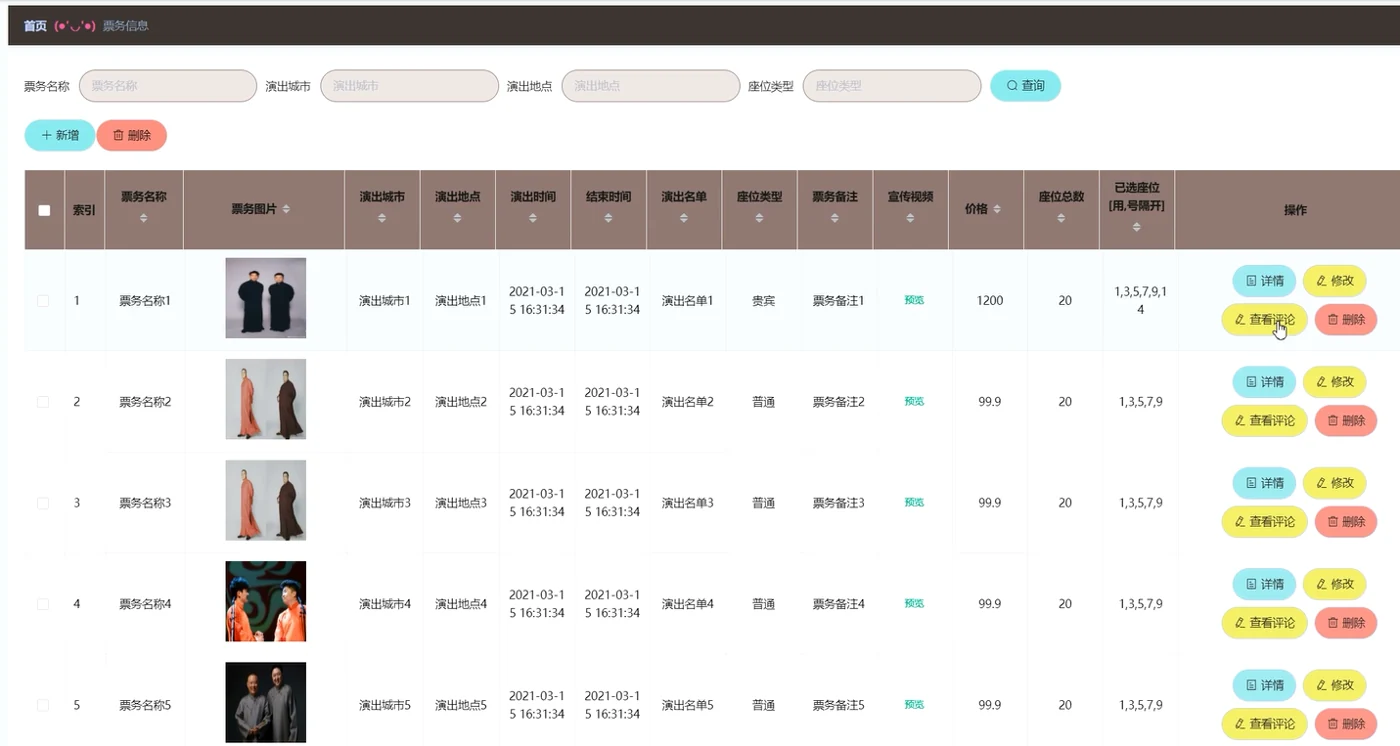The image size is (1400, 746).
Task: Check the row checkbox for 票务名称2
Action: pos(43,402)
